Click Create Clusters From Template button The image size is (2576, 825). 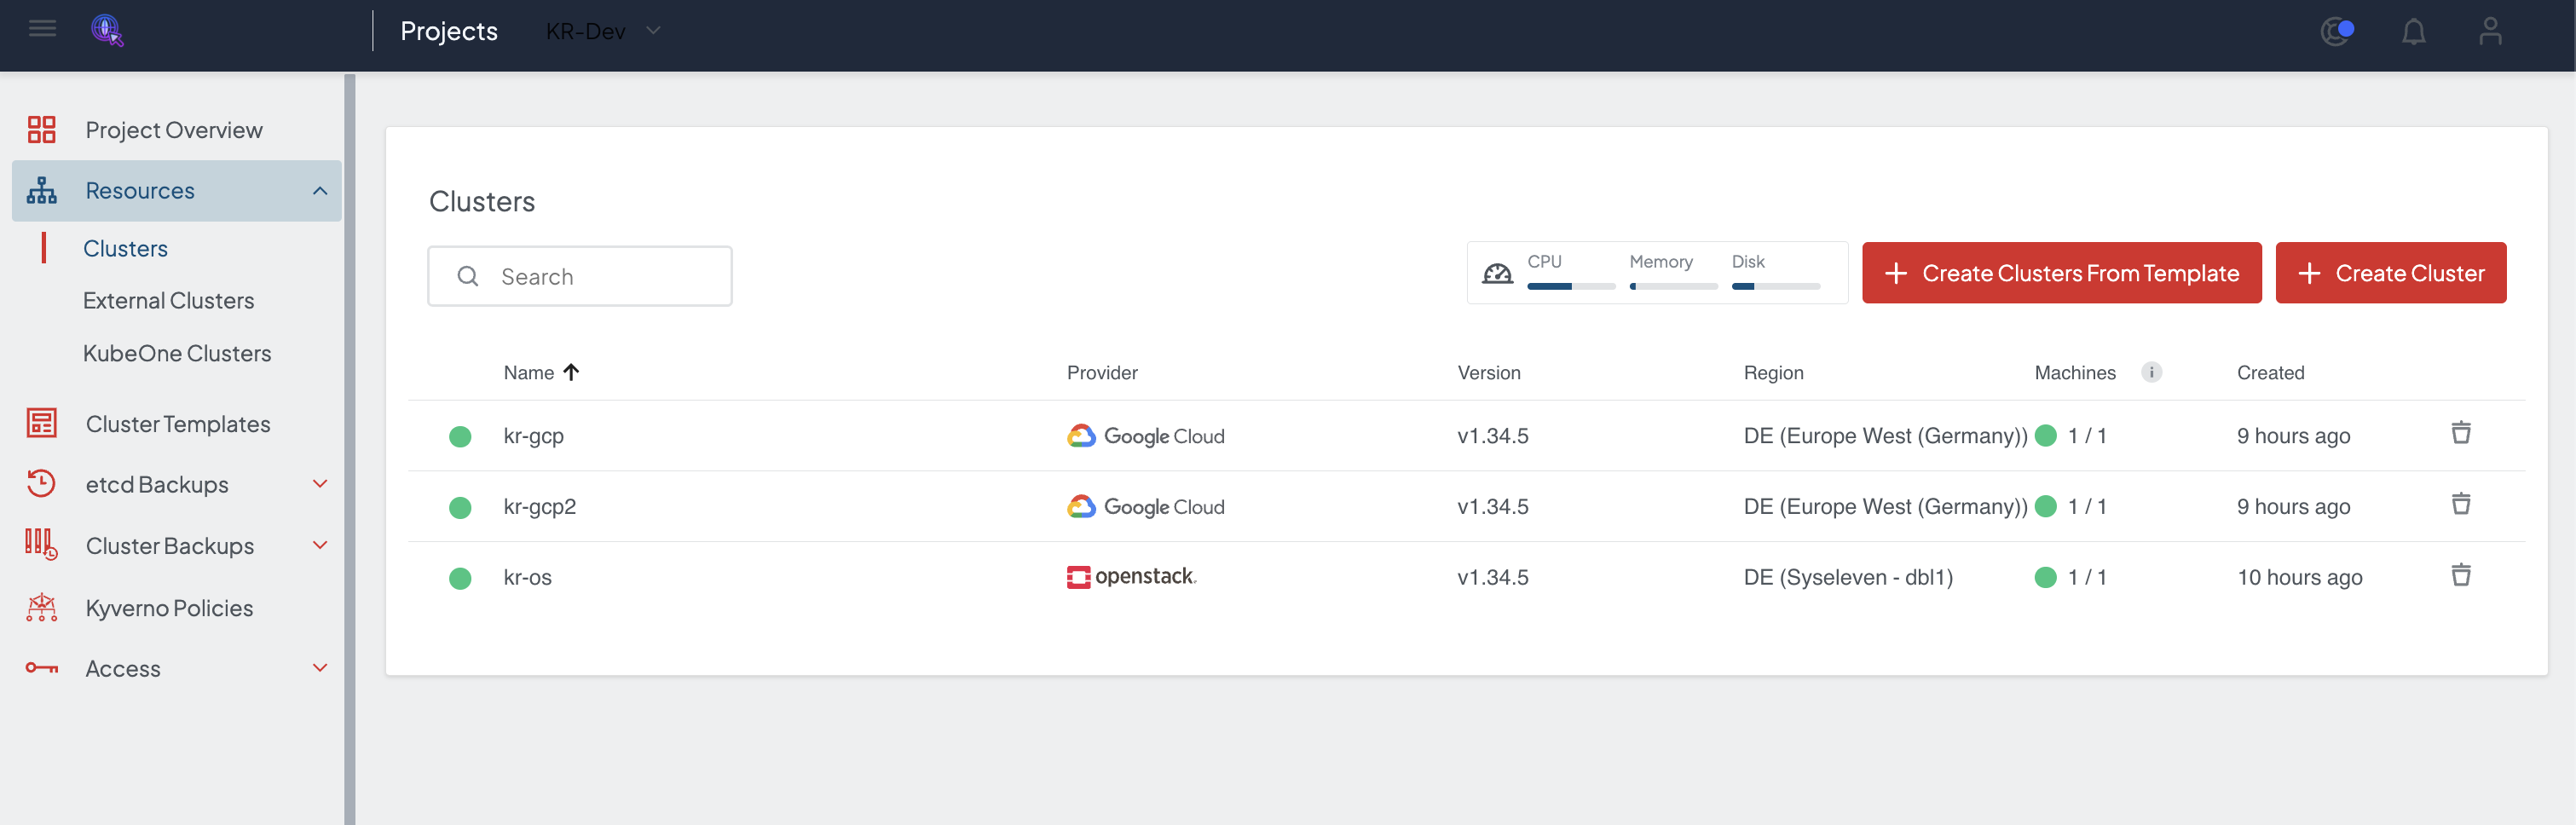(x=2061, y=273)
